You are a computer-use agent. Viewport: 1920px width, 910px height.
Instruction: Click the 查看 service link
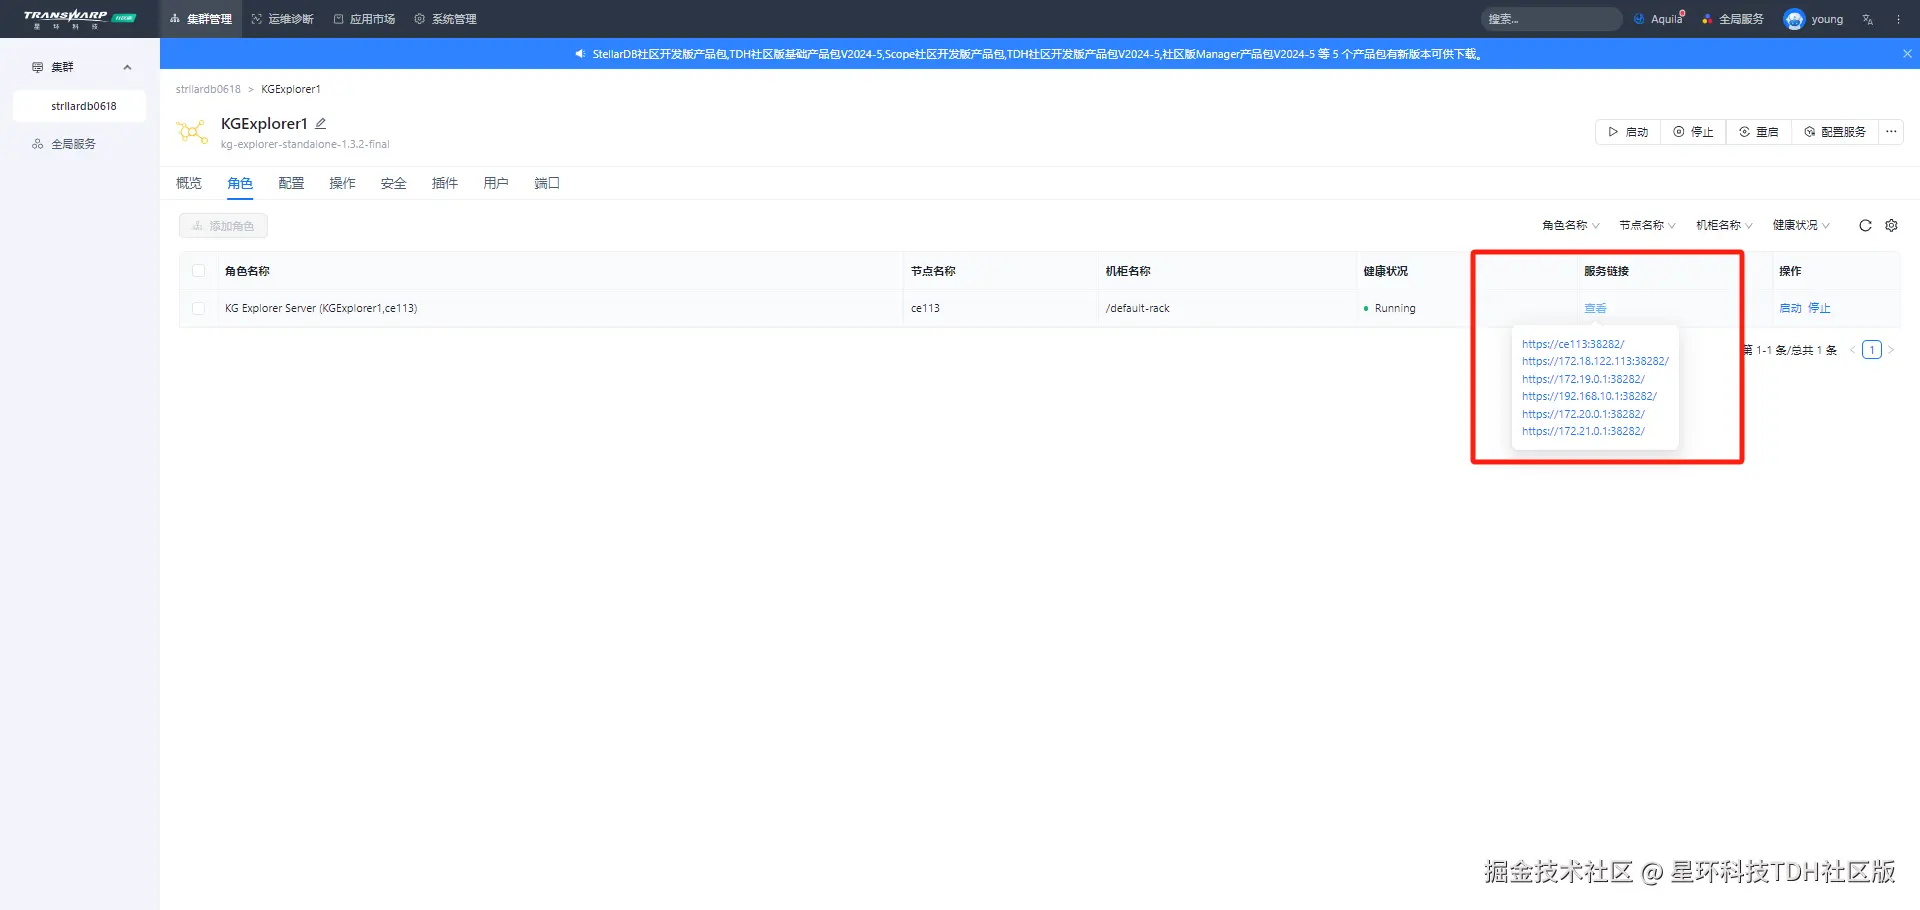(1595, 308)
